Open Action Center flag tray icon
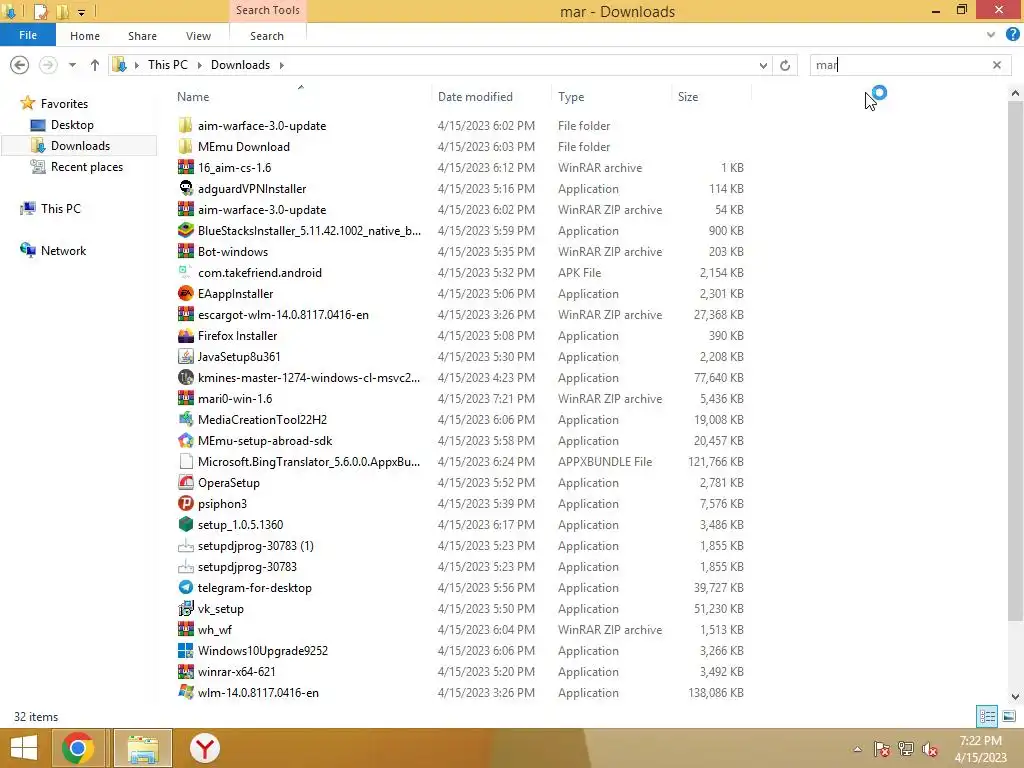Viewport: 1024px width, 768px height. [x=881, y=749]
